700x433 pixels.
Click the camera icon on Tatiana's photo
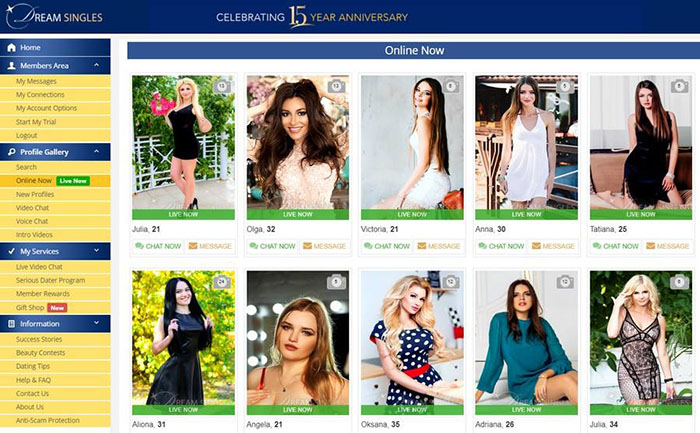pyautogui.click(x=679, y=86)
